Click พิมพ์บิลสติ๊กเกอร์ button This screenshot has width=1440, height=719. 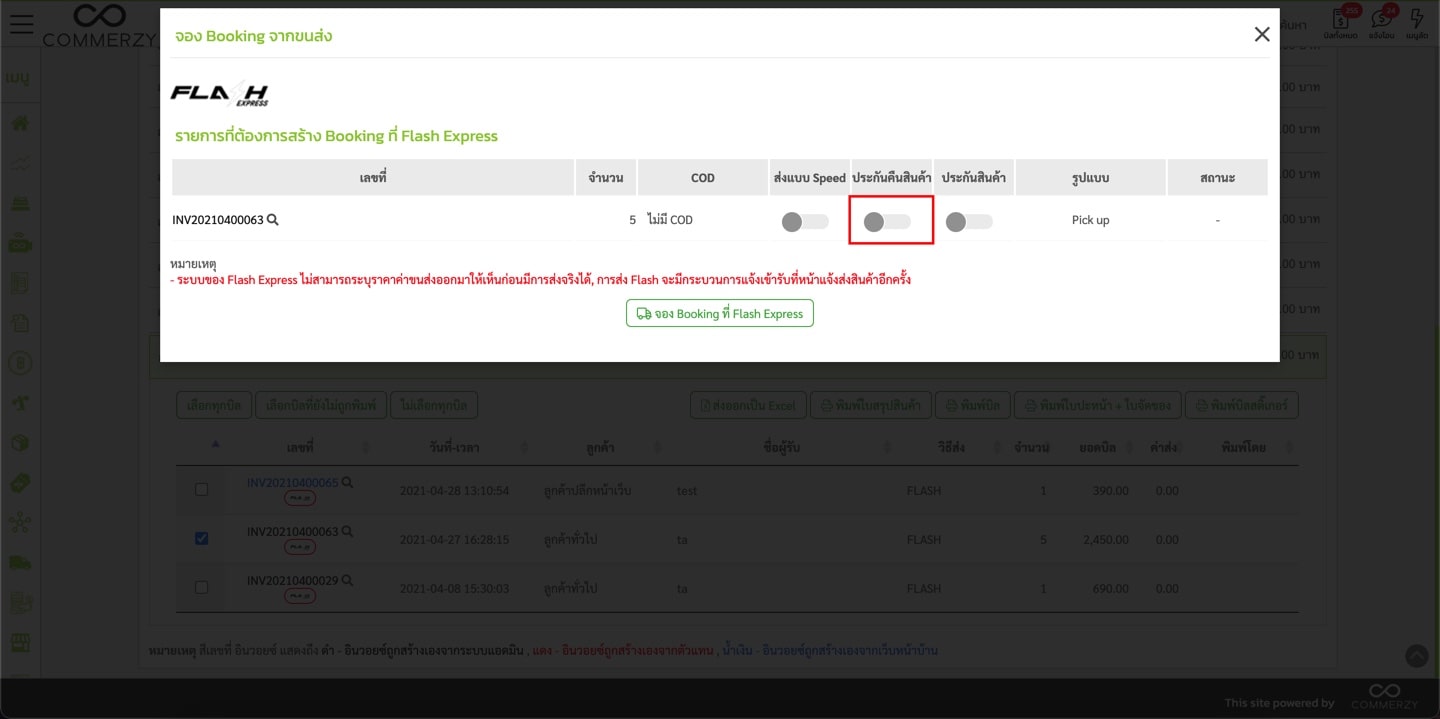pos(1242,405)
